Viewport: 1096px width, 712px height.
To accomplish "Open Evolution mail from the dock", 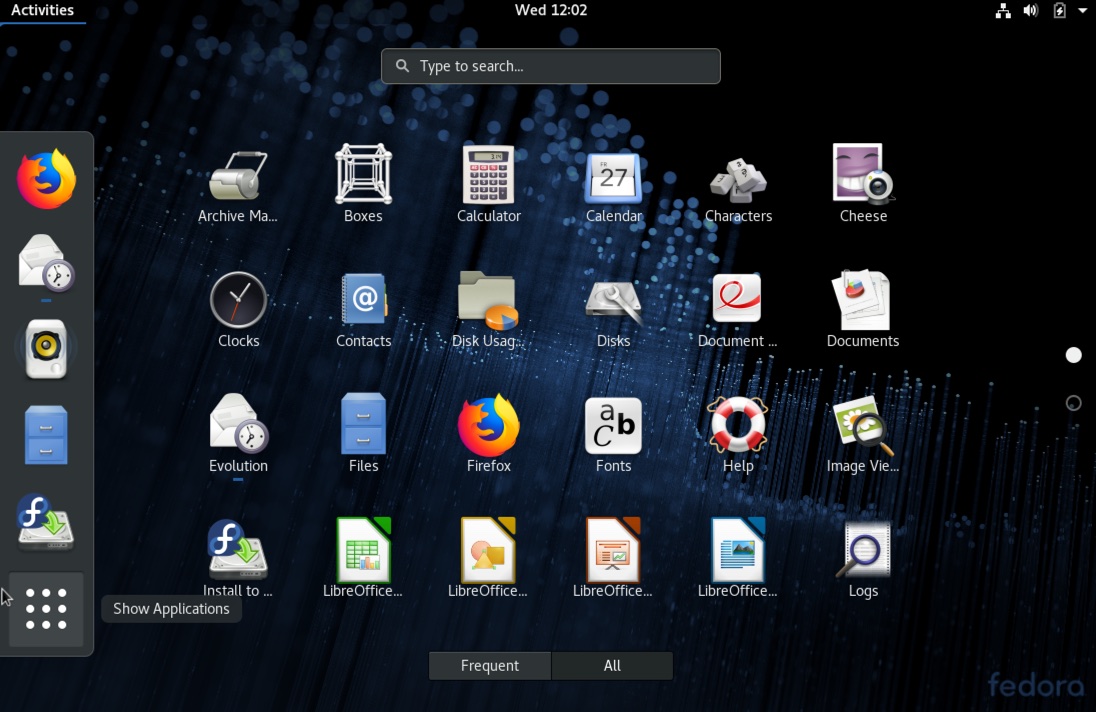I will click(45, 262).
